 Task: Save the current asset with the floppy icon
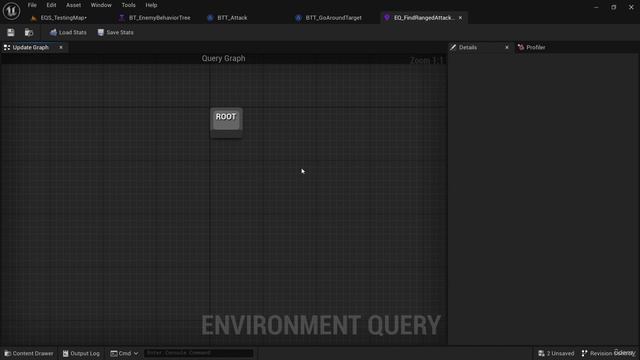pyautogui.click(x=11, y=32)
